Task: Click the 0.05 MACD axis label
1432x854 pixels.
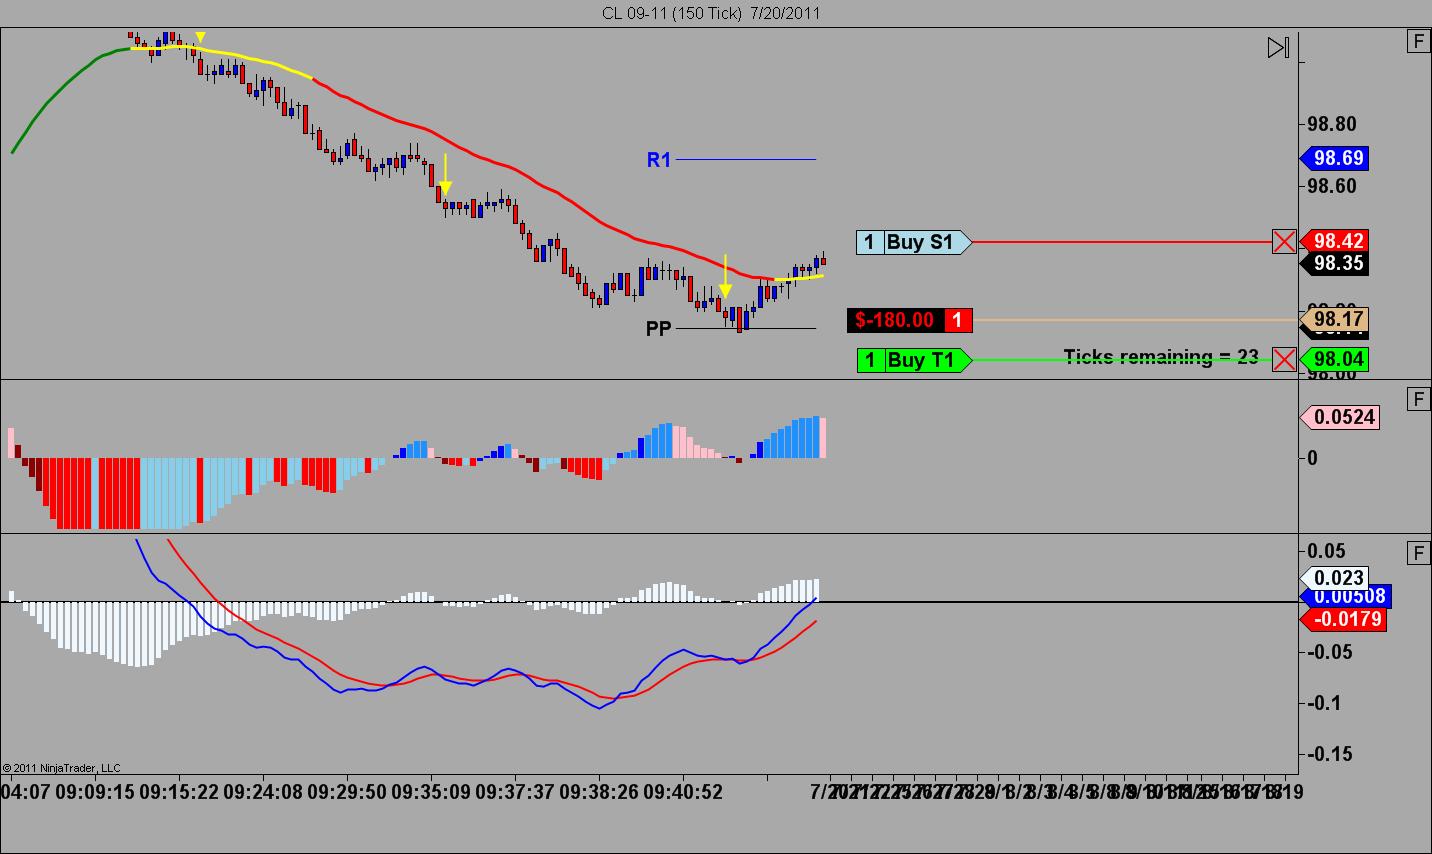Action: coord(1327,550)
